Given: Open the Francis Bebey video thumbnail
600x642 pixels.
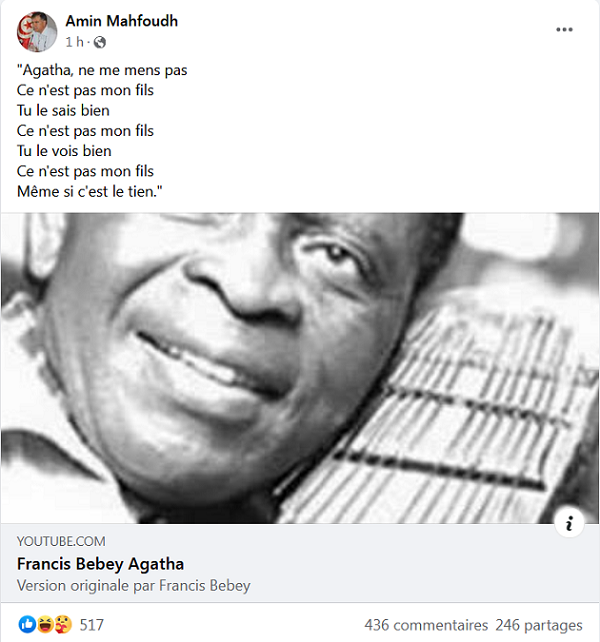Looking at the screenshot, I should (300, 368).
